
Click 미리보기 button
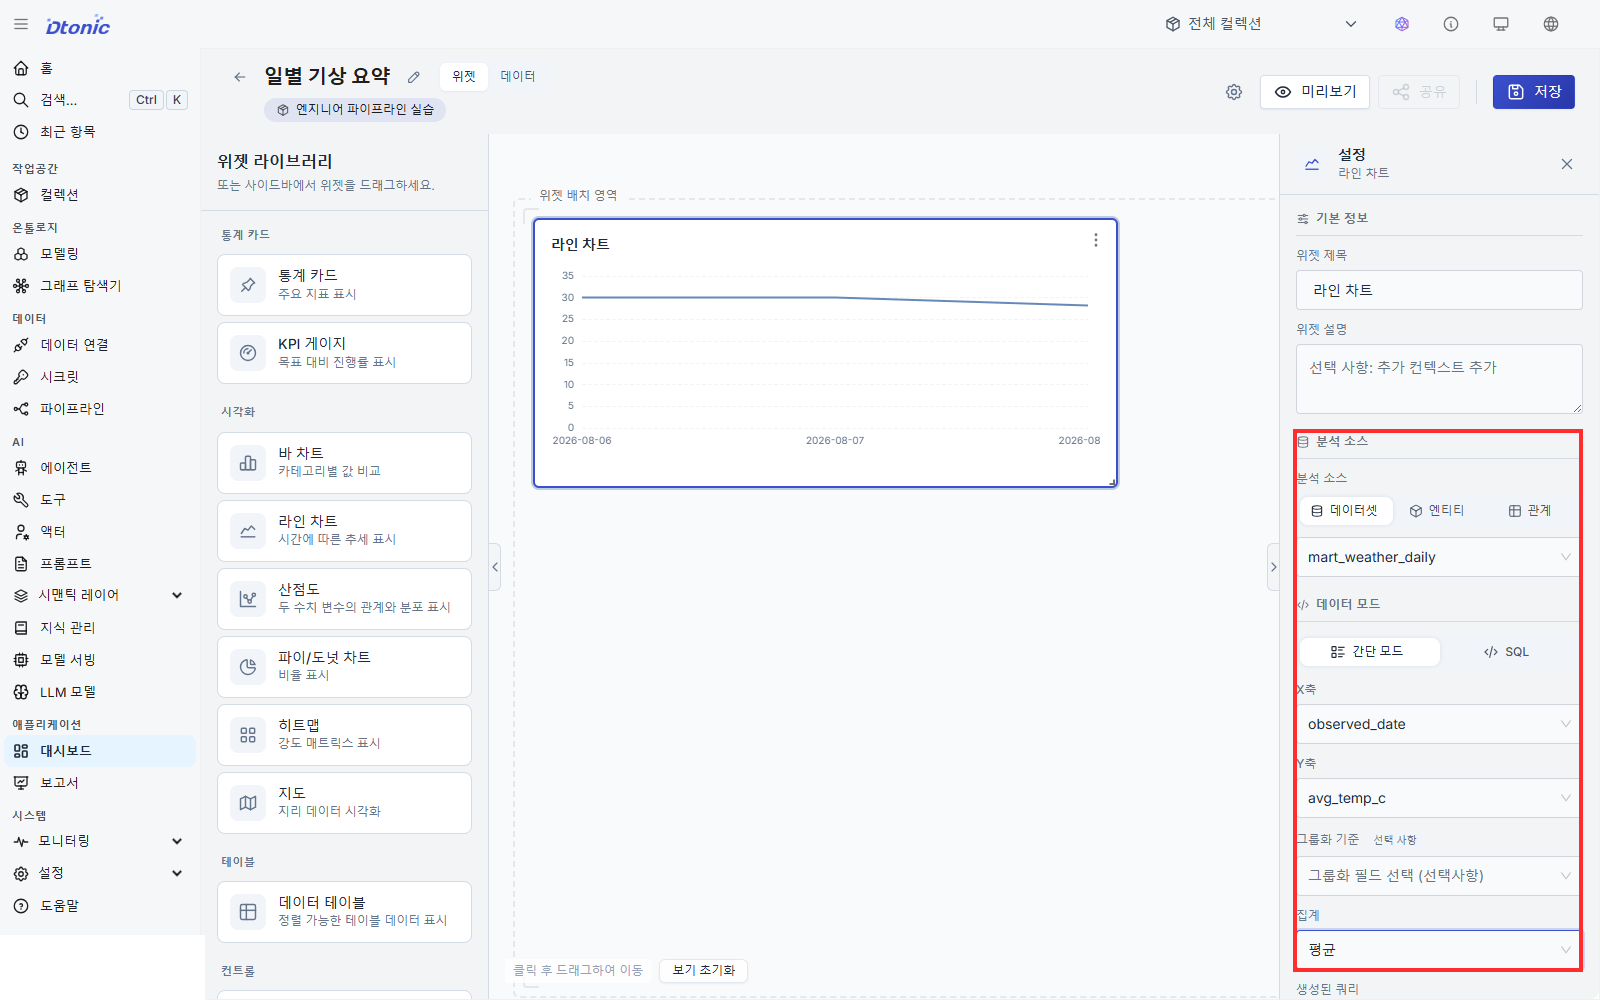tap(1315, 92)
